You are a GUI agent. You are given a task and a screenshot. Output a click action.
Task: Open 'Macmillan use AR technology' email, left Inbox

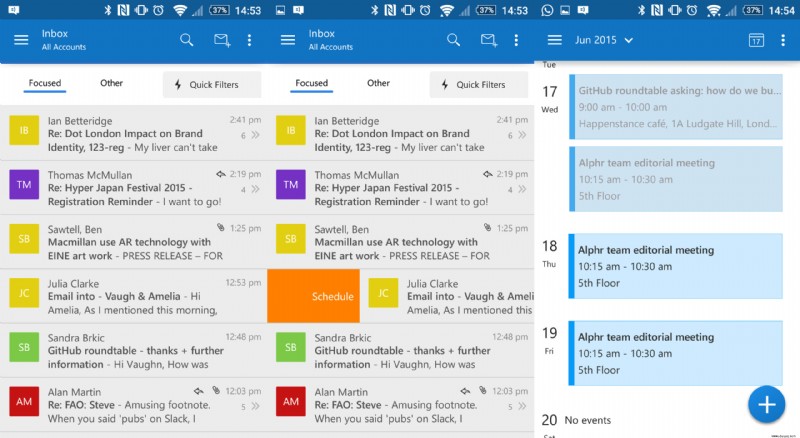click(x=133, y=242)
